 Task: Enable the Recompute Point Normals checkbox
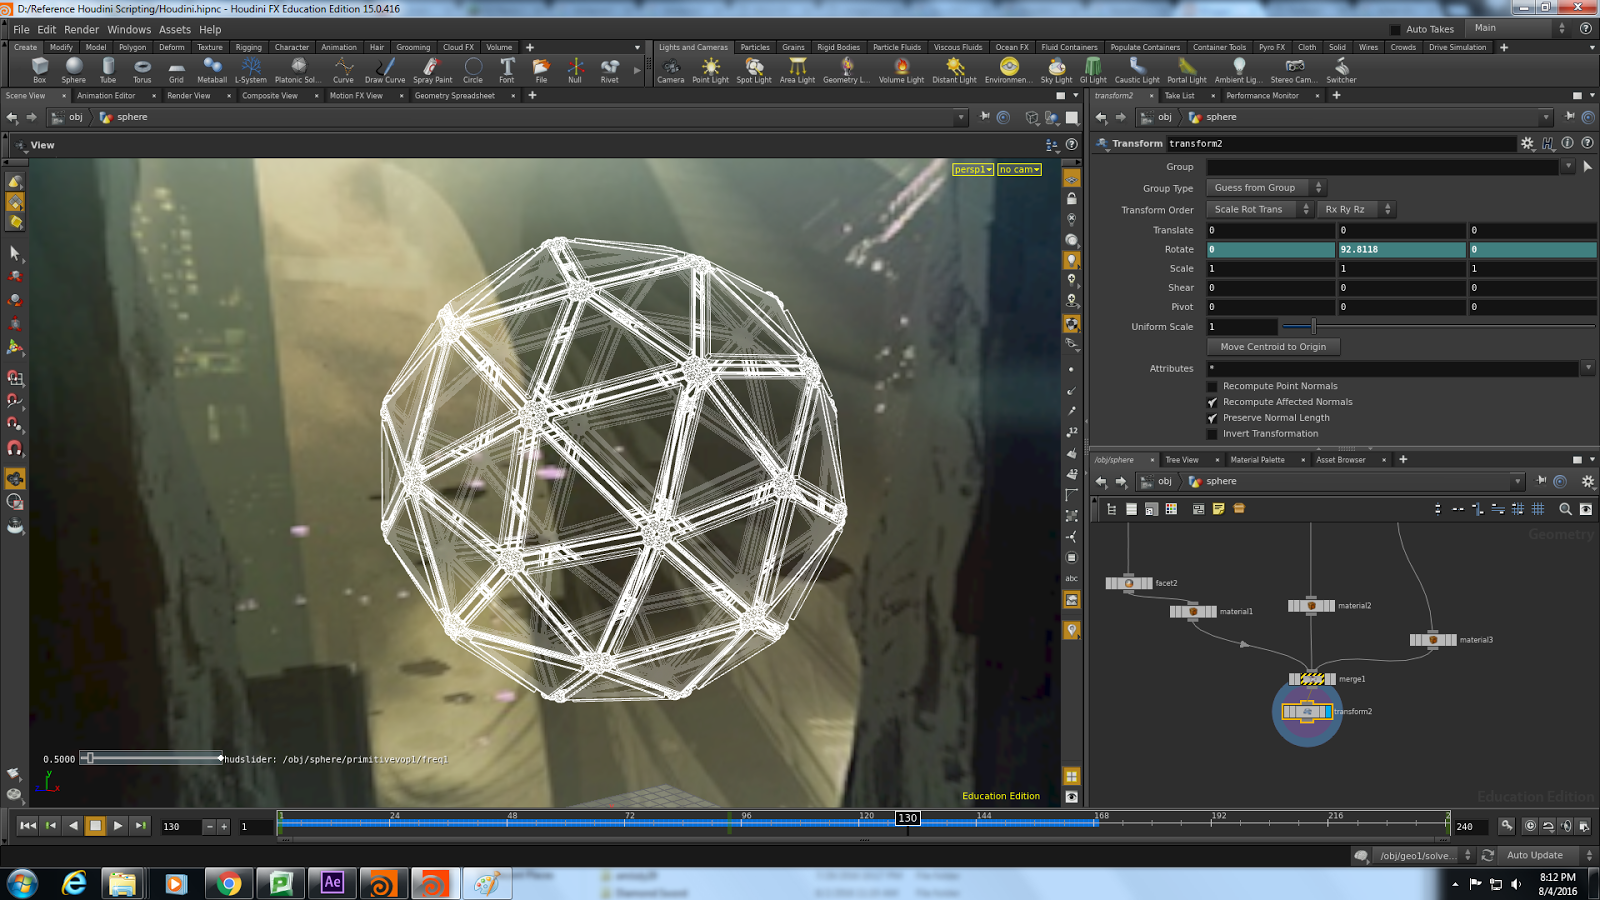point(1213,386)
